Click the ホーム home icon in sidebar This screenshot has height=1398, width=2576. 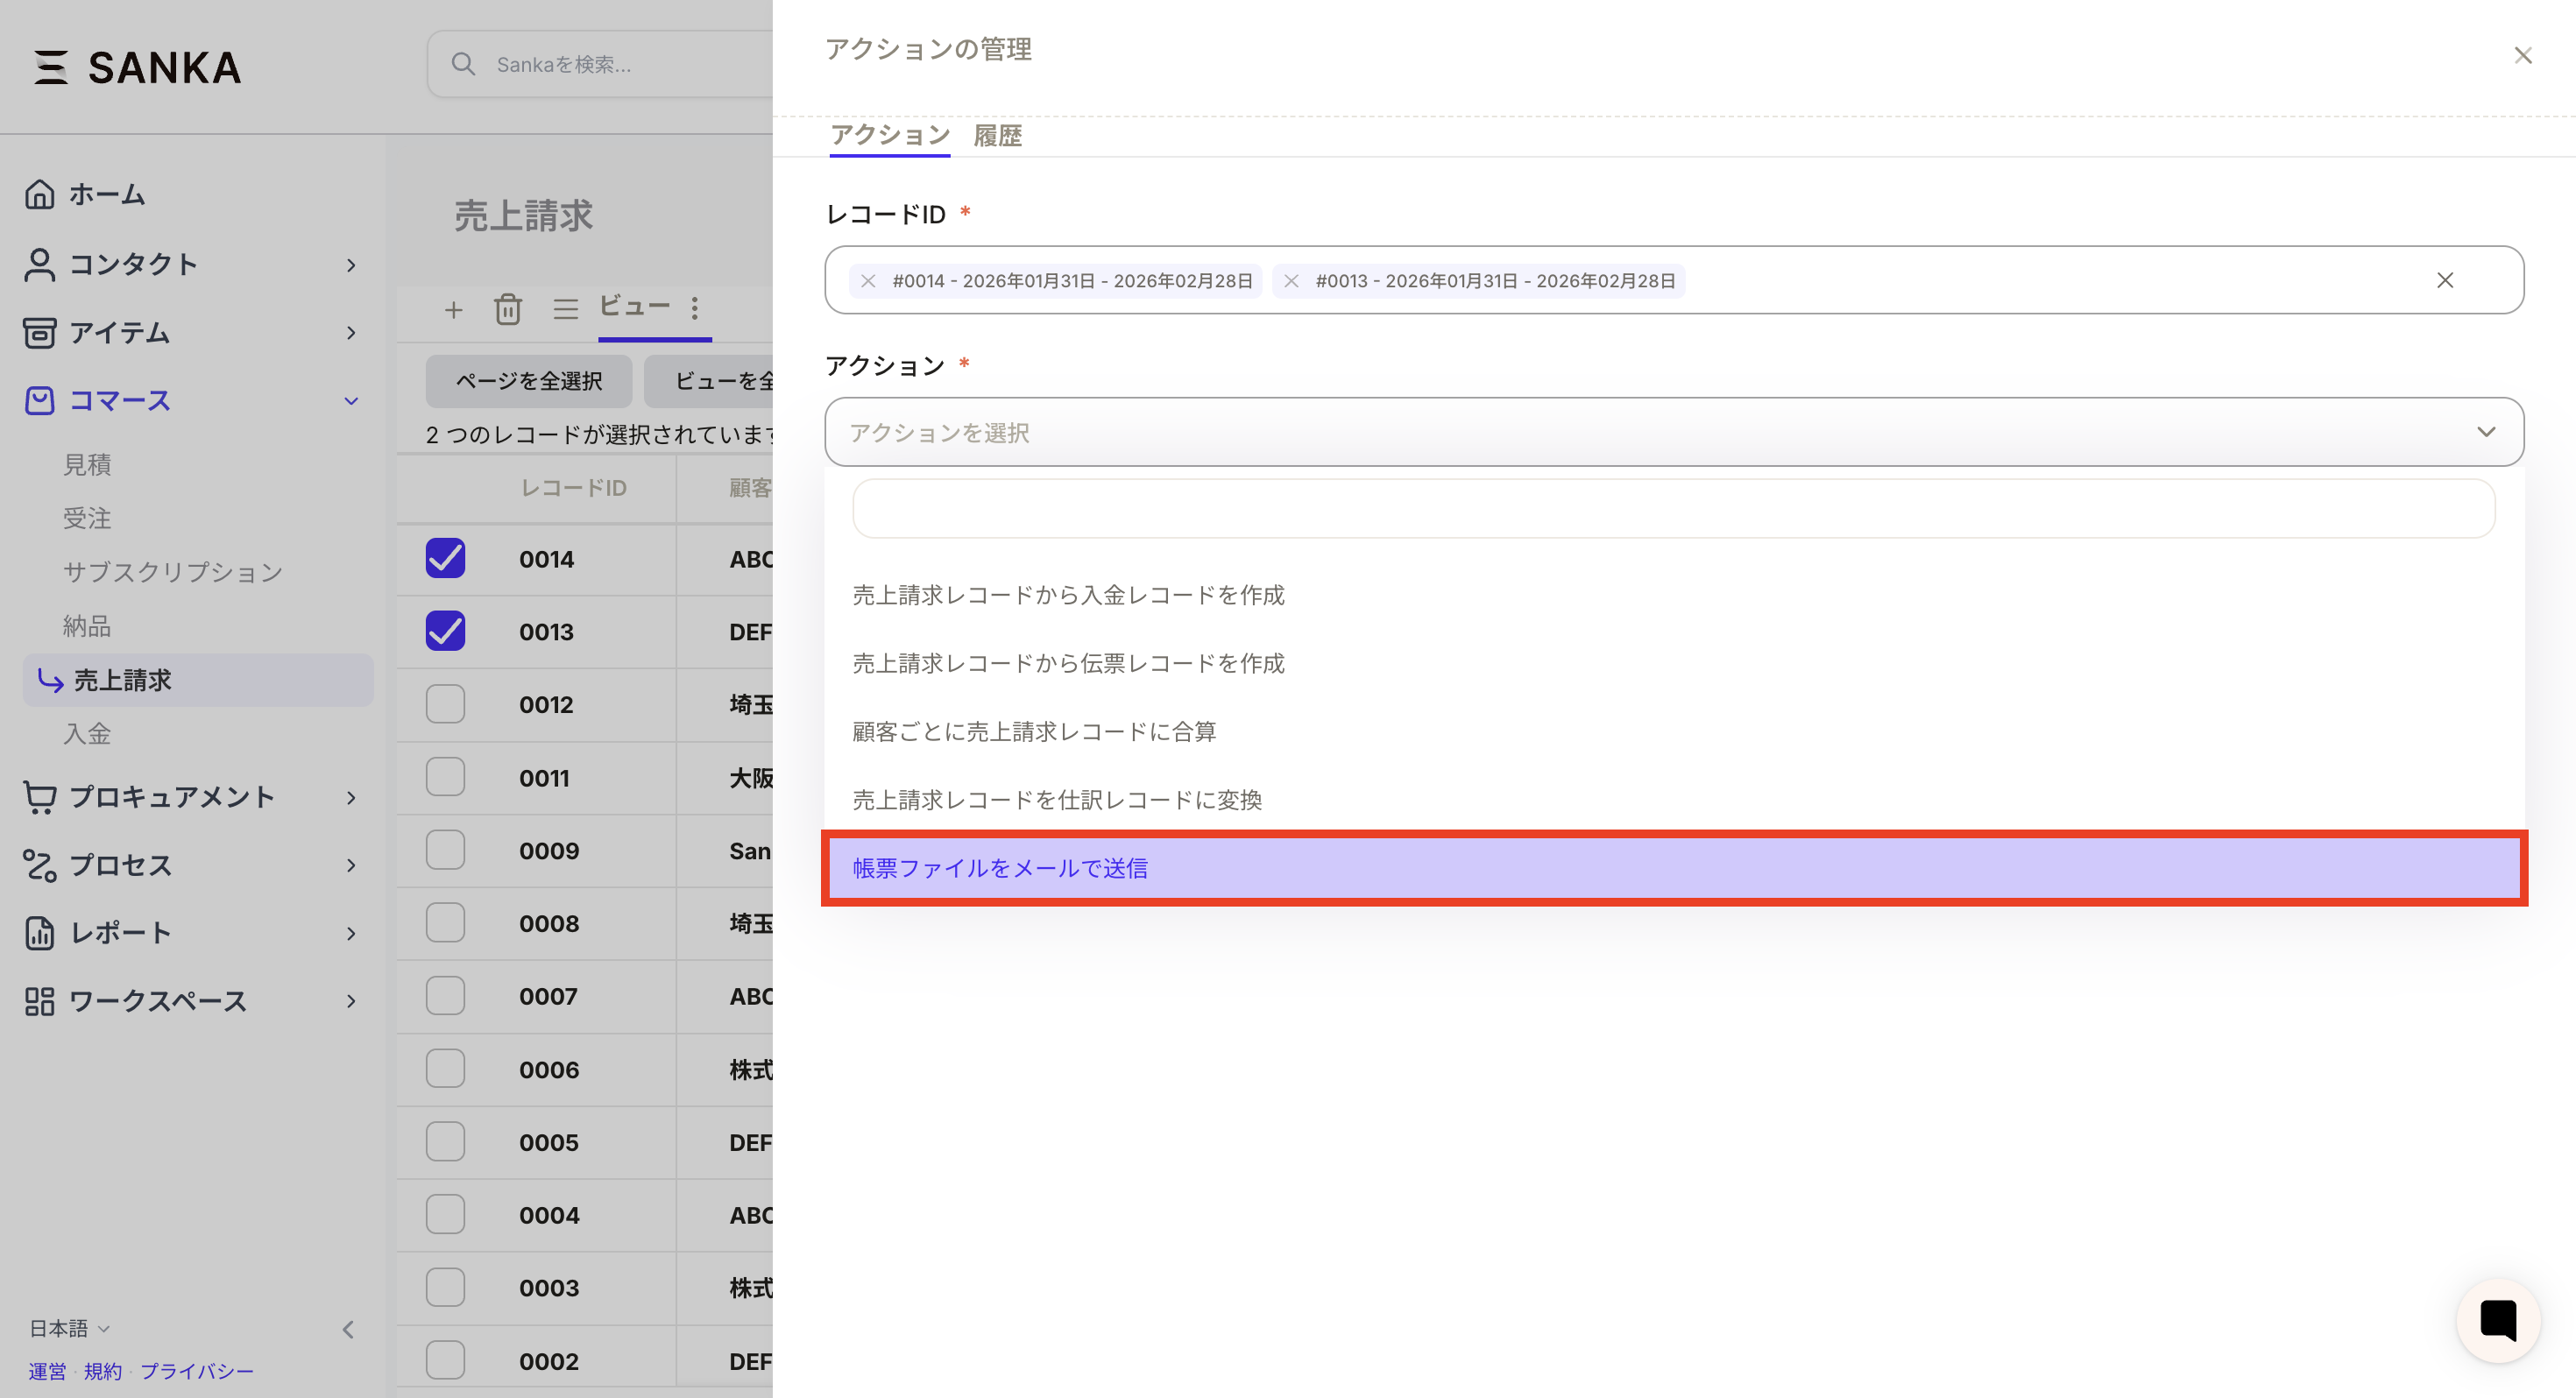[40, 194]
